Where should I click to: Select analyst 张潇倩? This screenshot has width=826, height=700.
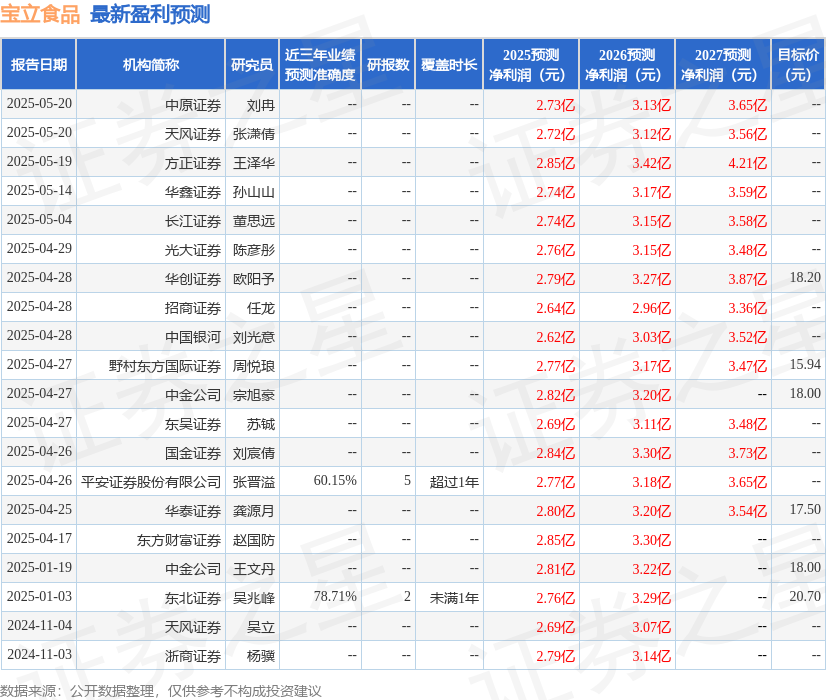click(x=254, y=134)
